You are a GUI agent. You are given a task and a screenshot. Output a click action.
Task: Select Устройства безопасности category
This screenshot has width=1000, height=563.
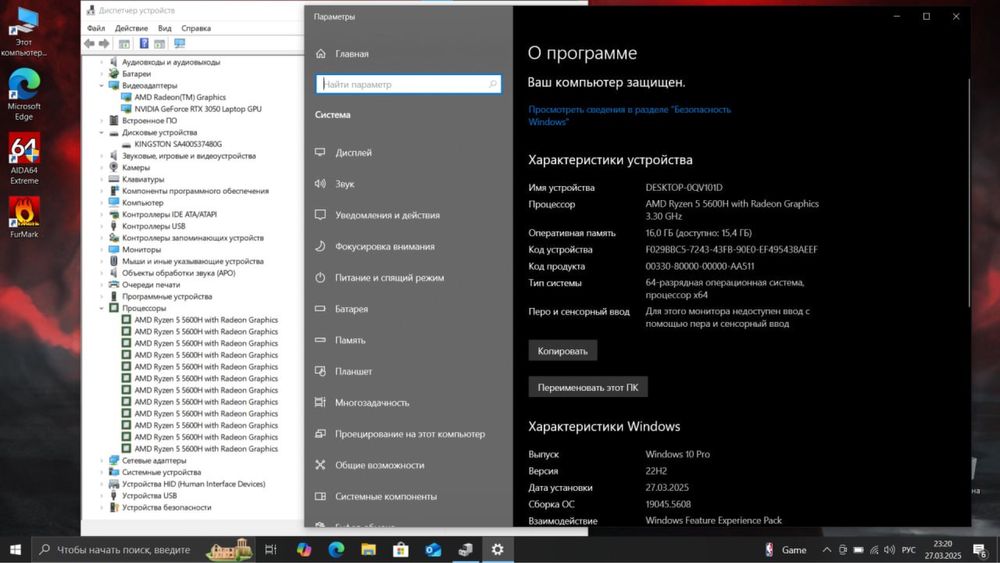(x=166, y=508)
